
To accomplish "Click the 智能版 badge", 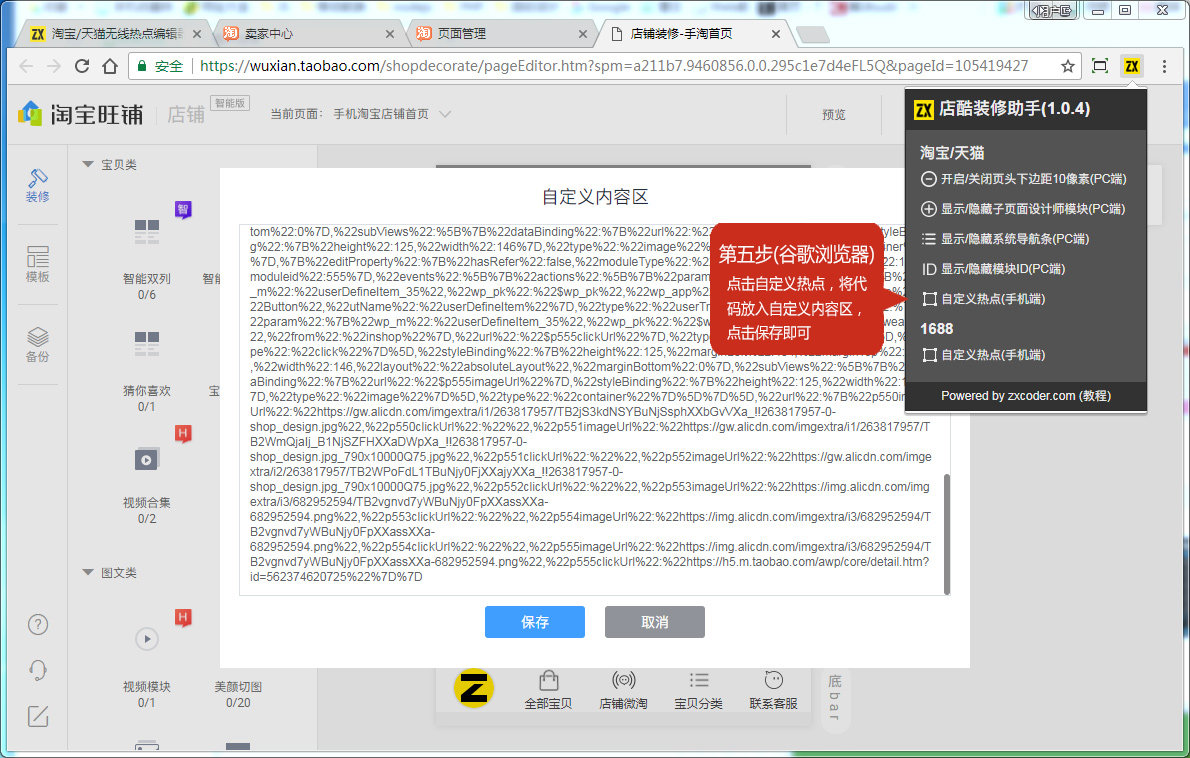I will click(x=230, y=103).
